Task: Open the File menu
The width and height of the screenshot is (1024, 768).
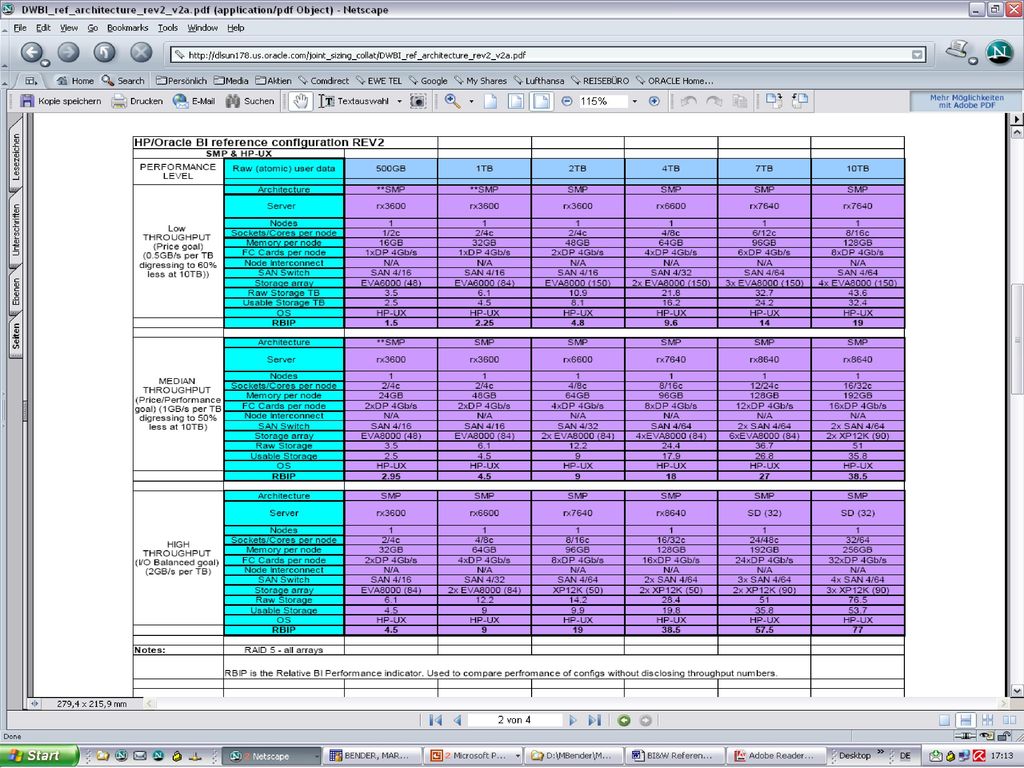Action: click(x=20, y=27)
